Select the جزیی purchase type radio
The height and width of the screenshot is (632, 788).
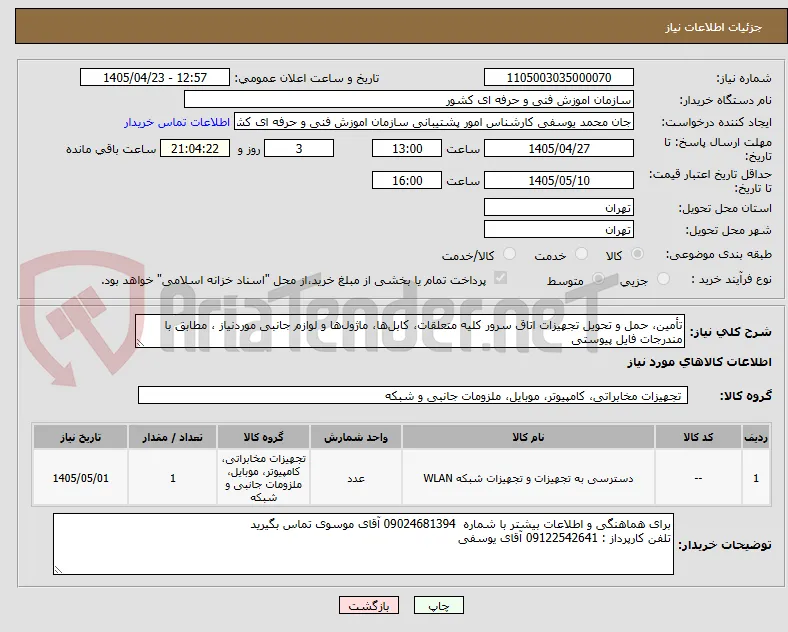[663, 278]
